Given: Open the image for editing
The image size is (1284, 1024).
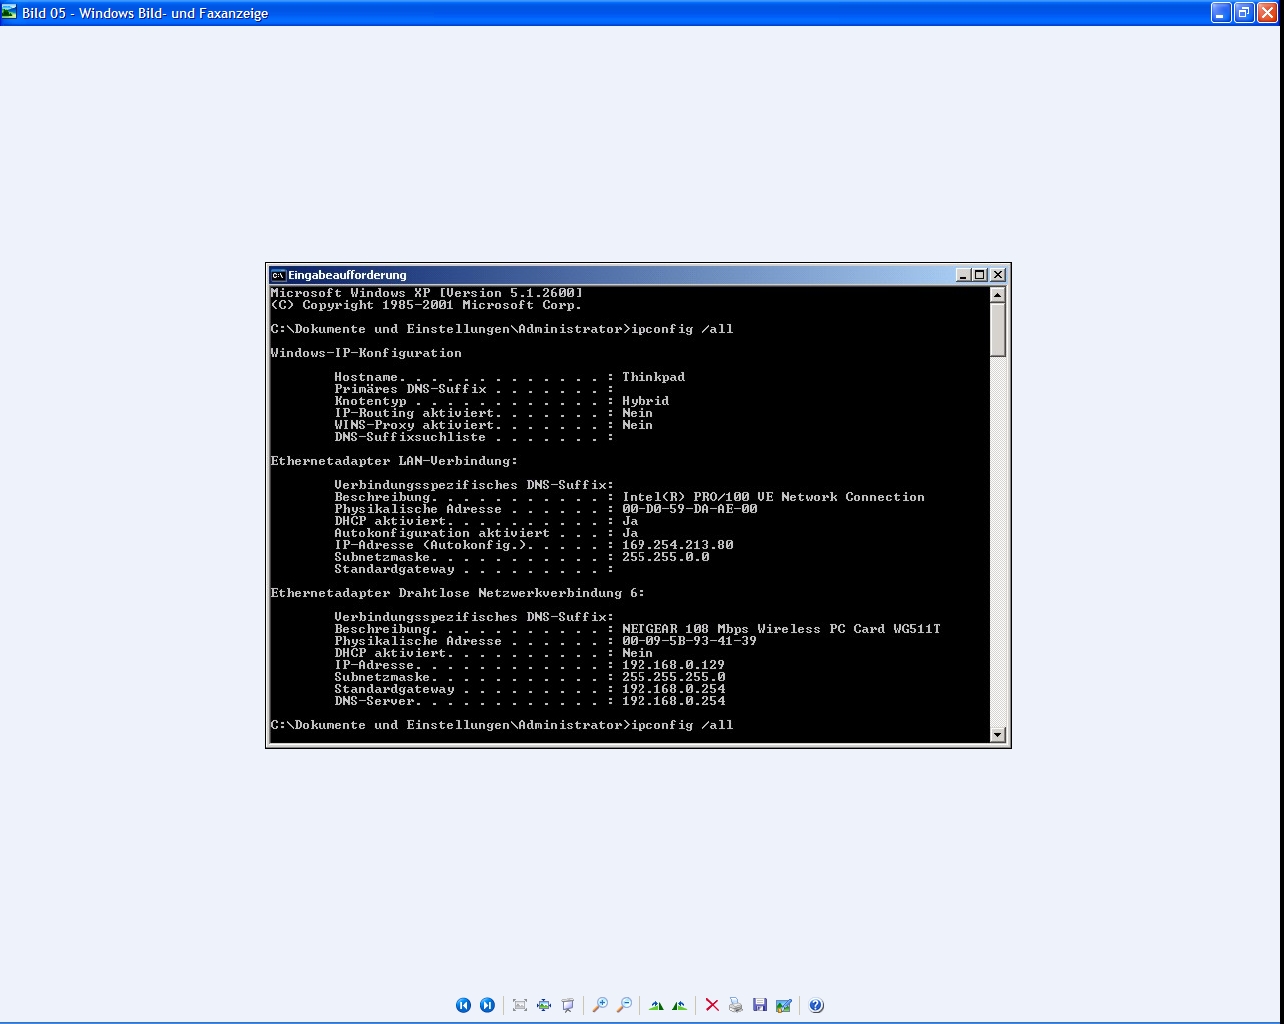Looking at the screenshot, I should tap(784, 1005).
